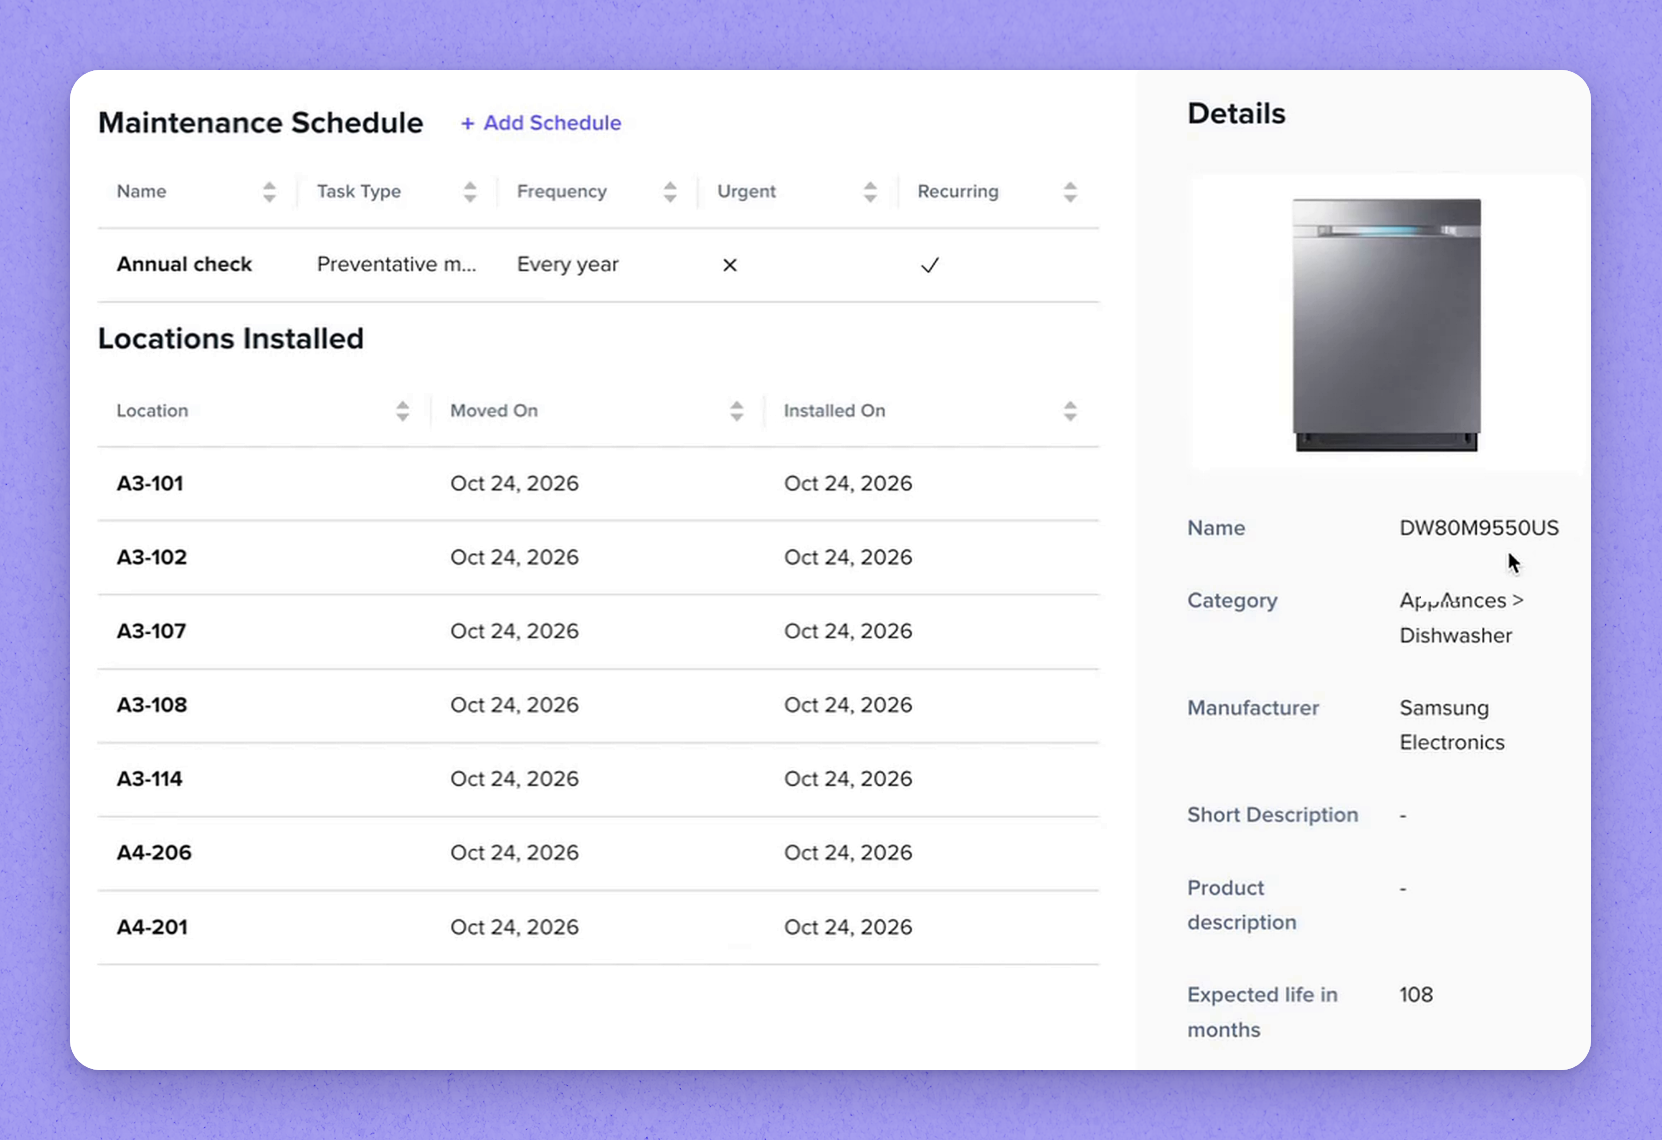Sort by Name column arrows

[269, 192]
